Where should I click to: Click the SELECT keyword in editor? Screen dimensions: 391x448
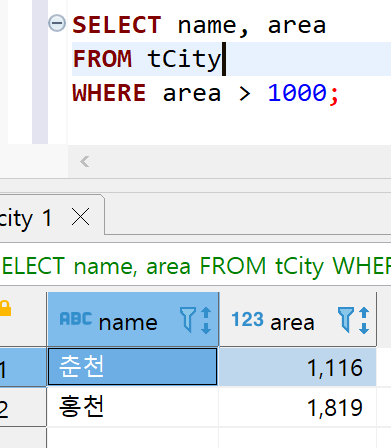click(x=117, y=25)
